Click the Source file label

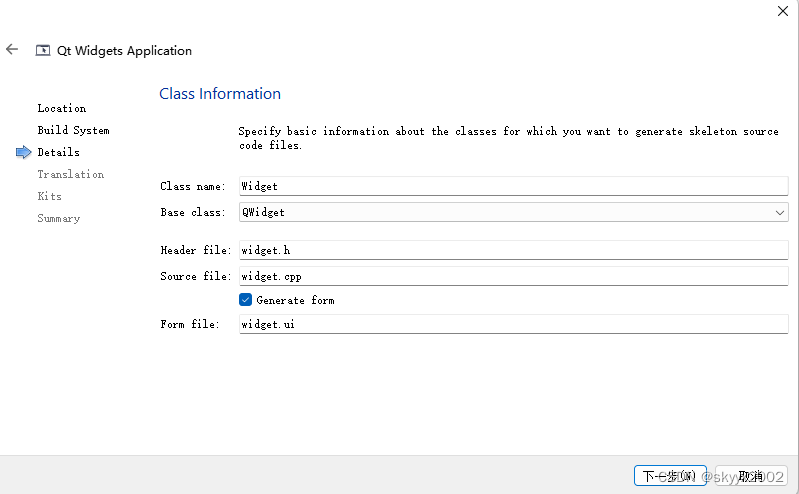coord(196,276)
